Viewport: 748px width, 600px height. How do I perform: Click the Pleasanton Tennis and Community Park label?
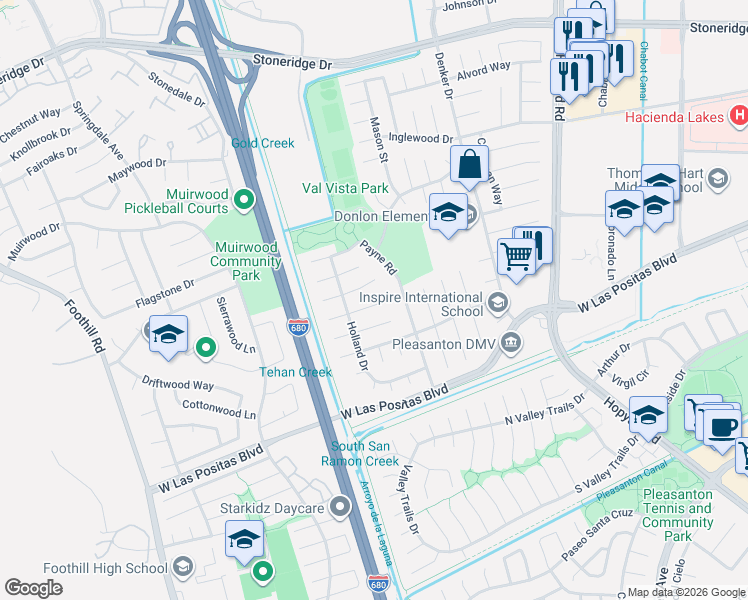[677, 515]
